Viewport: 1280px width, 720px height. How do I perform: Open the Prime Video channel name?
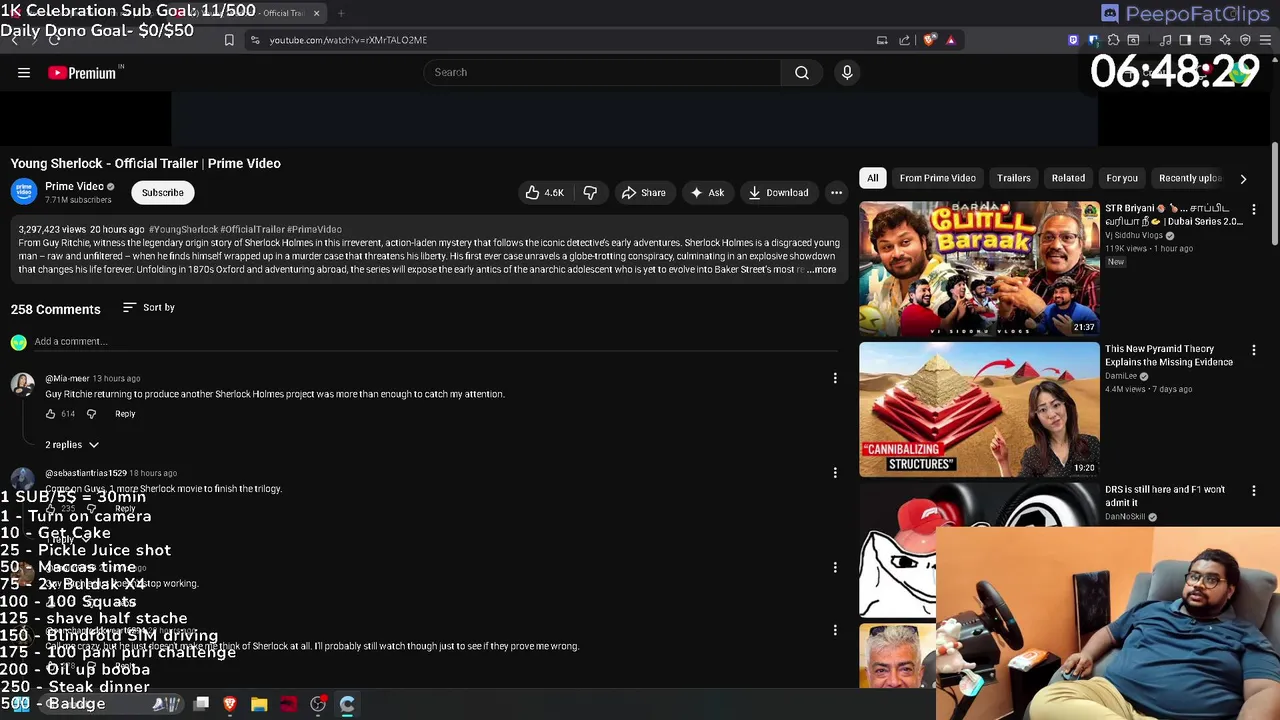point(74,186)
